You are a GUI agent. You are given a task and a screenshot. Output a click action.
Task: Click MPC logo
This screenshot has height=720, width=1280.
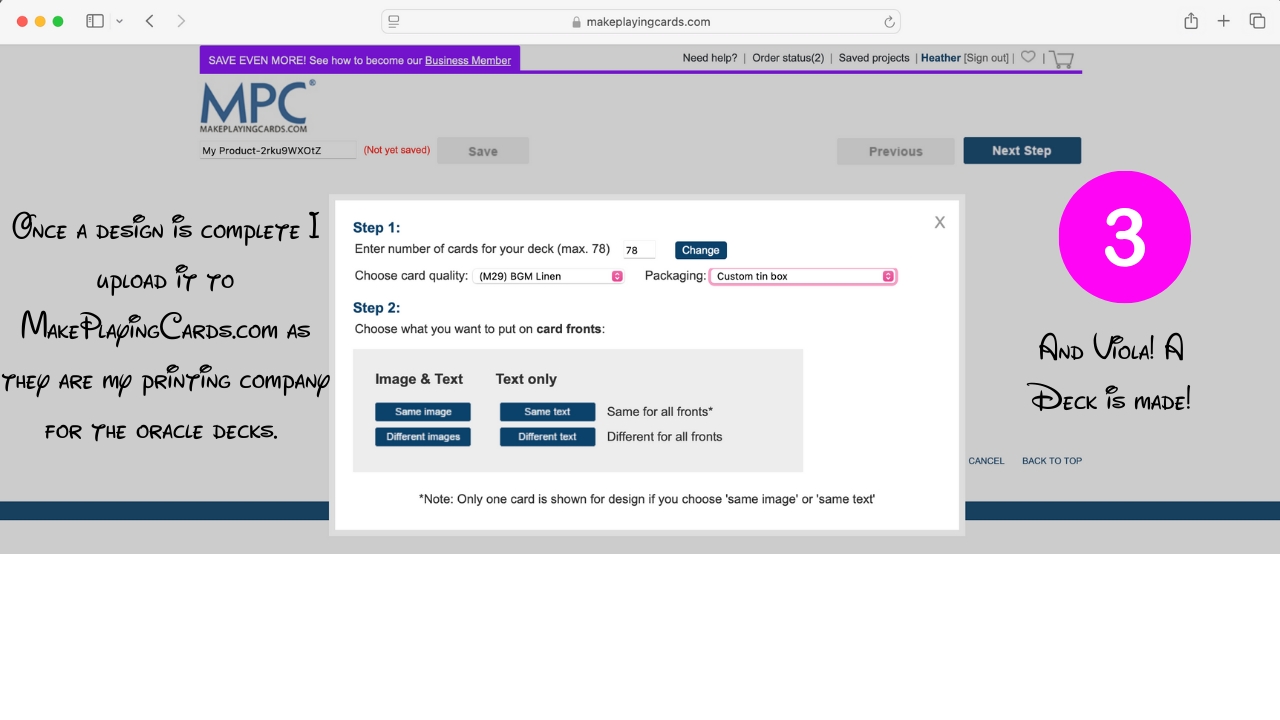258,106
